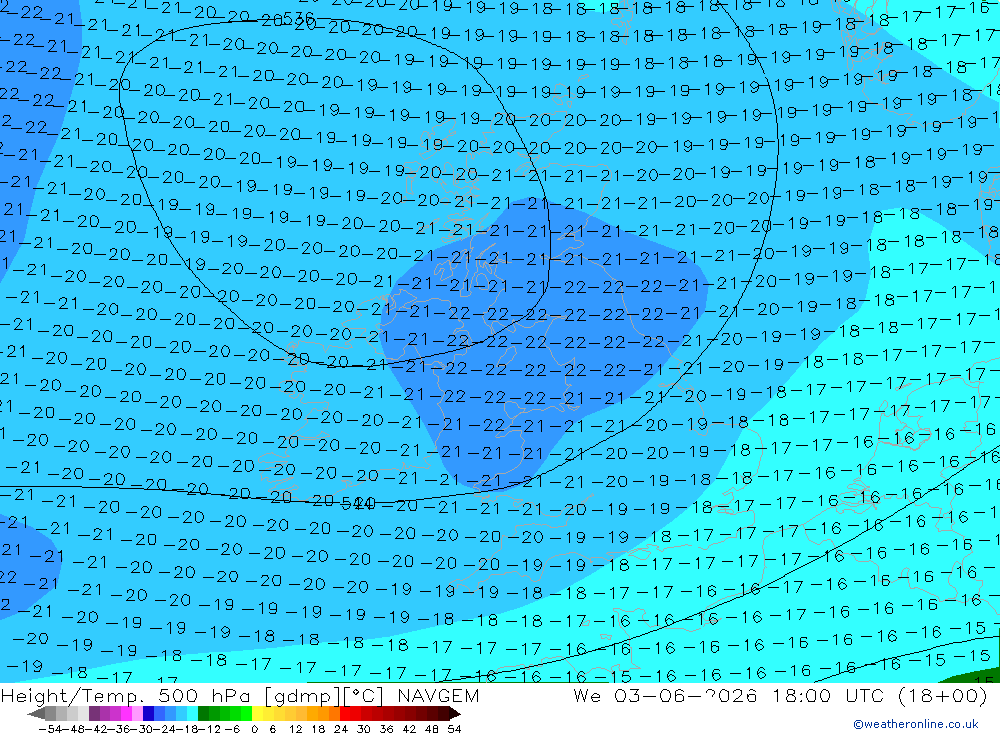Click the [gdmp] unit label
The width and height of the screenshot is (1000, 733).
tap(304, 696)
